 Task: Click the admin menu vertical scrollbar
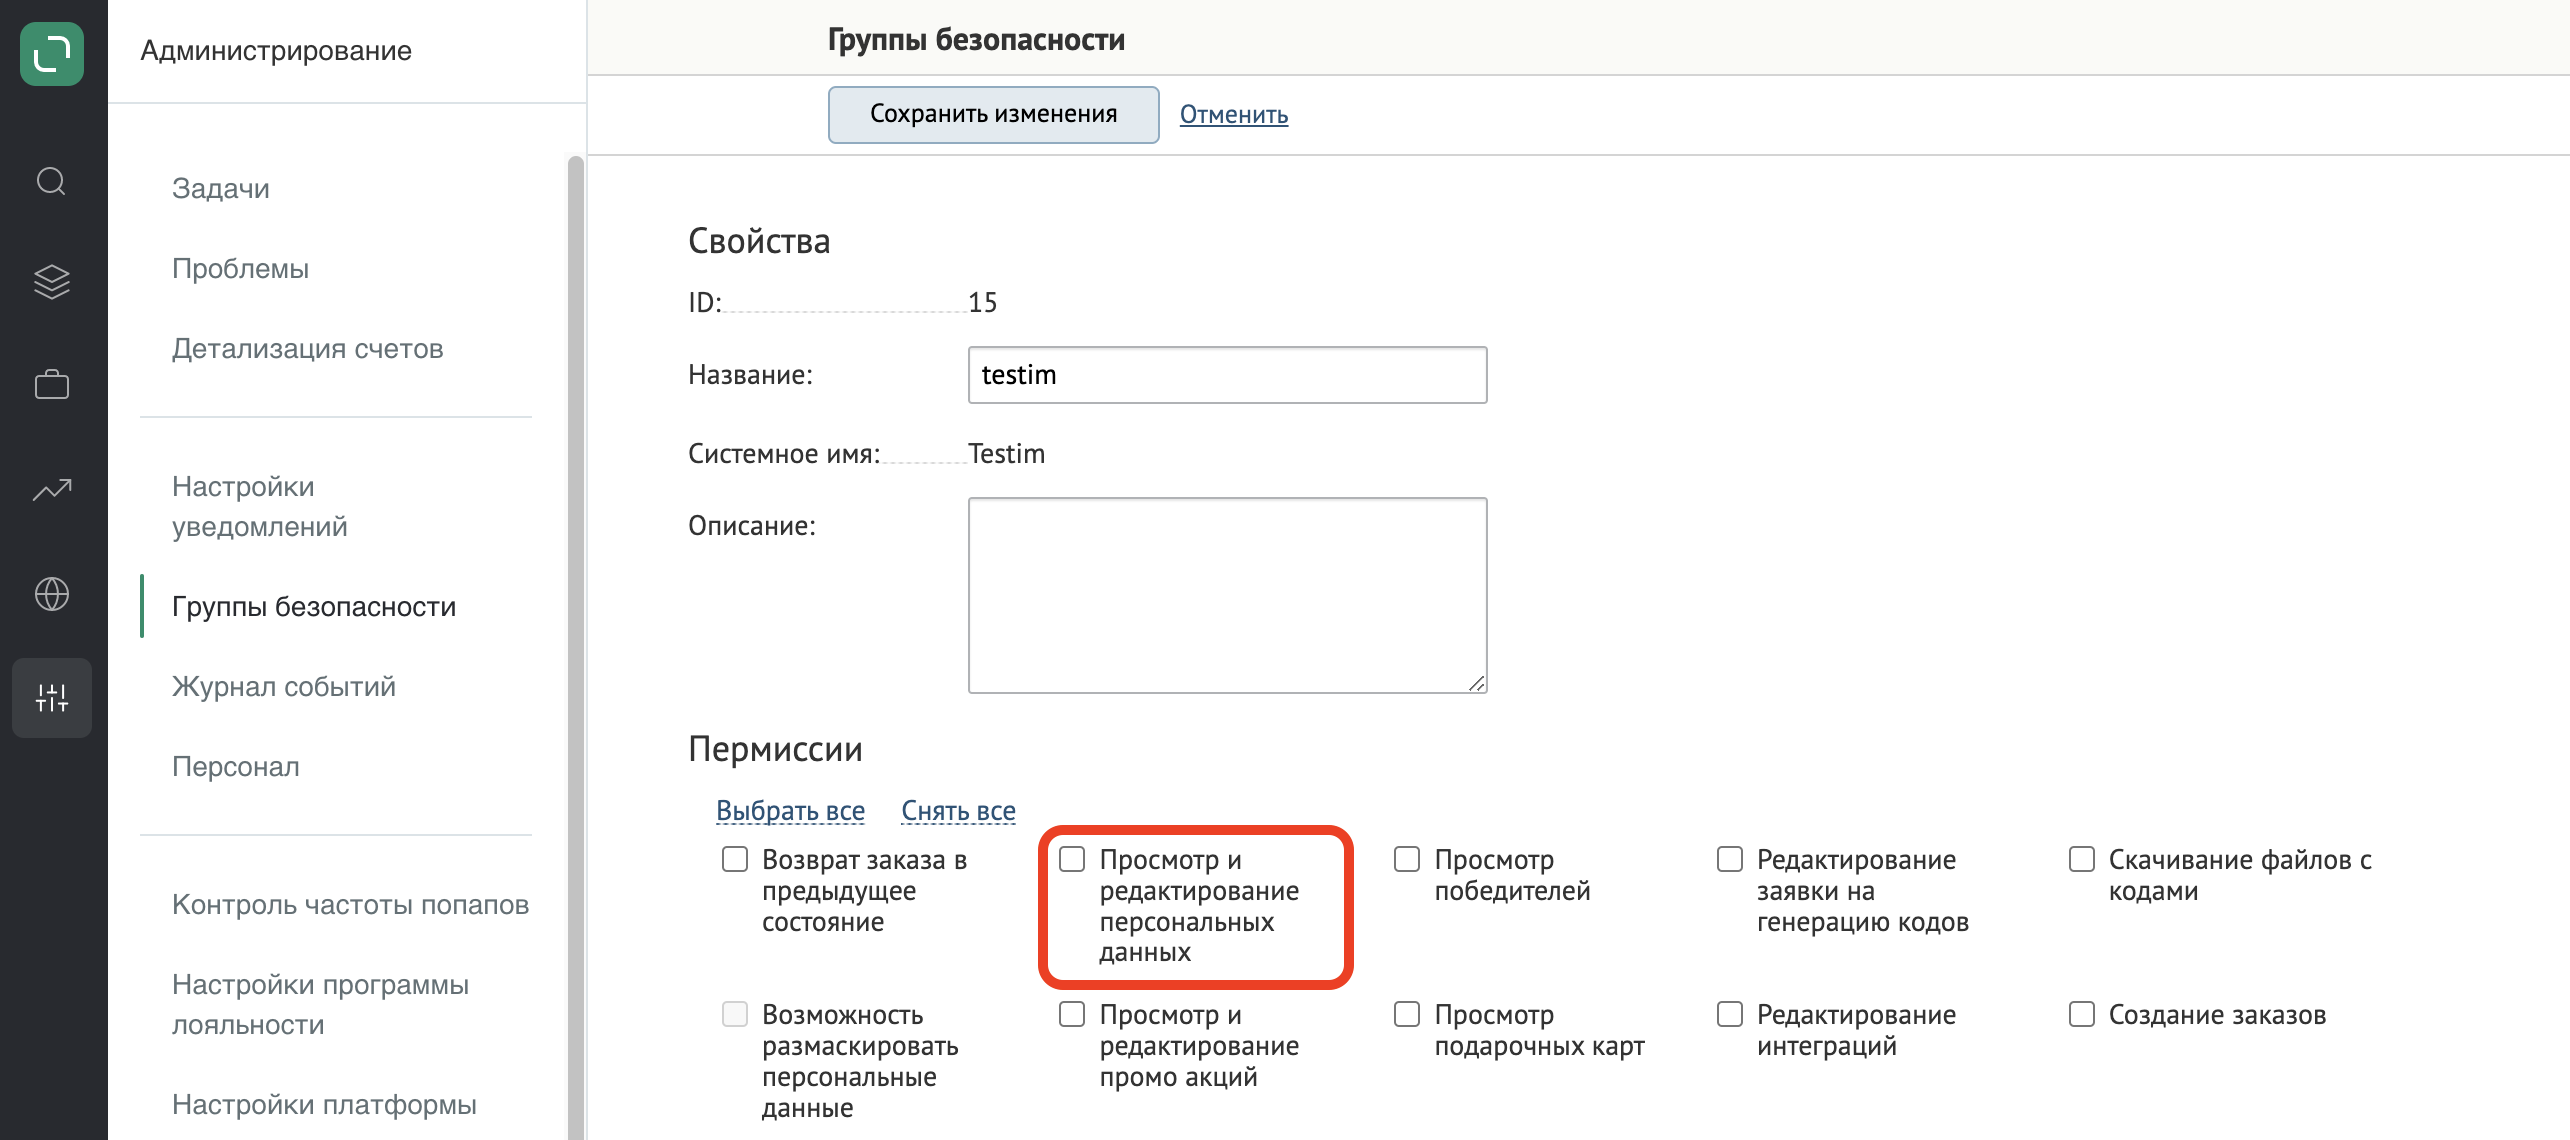(x=575, y=648)
